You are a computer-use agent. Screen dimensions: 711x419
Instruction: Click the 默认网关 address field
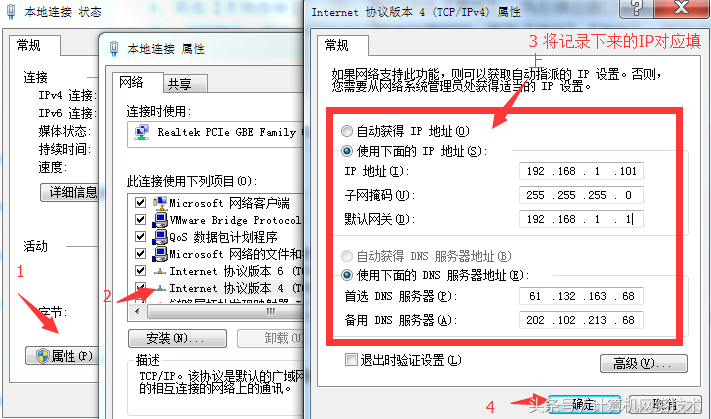tap(581, 219)
